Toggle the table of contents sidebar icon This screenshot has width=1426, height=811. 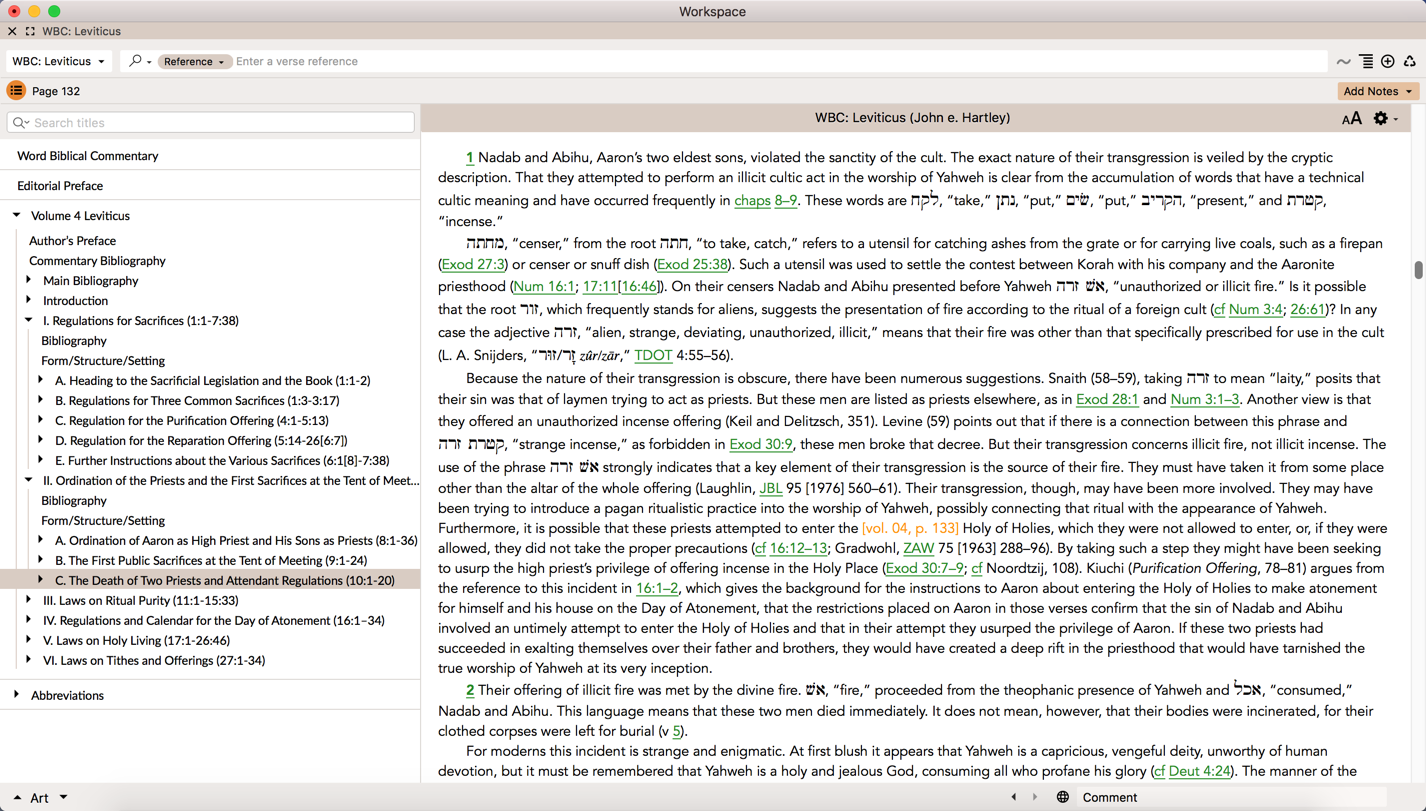16,91
